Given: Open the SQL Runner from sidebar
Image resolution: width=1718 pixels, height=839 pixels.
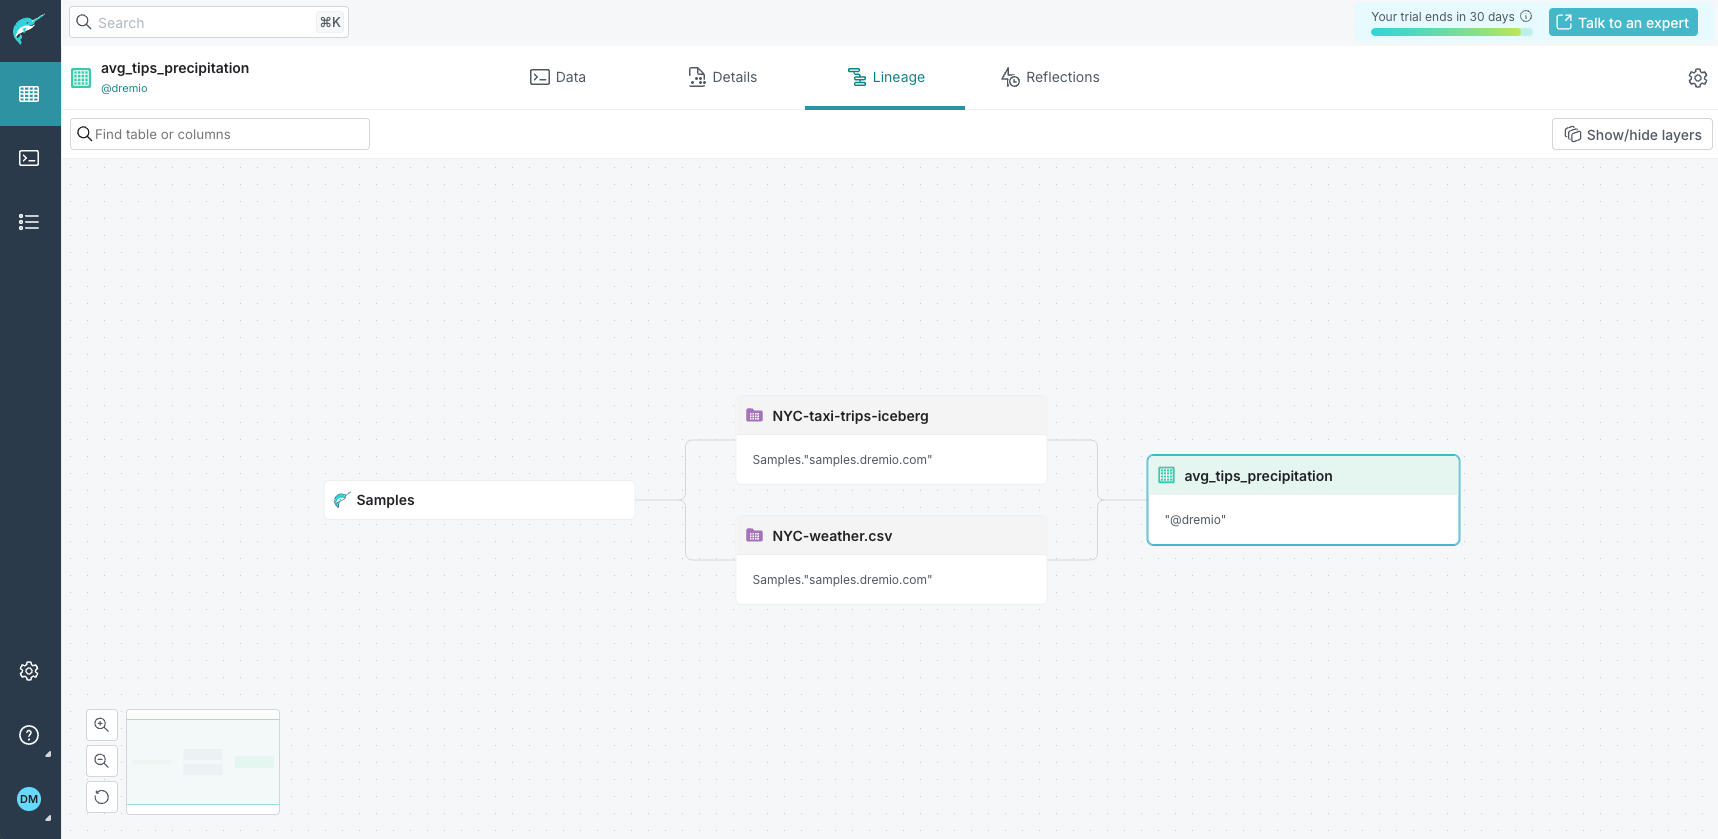Looking at the screenshot, I should click(29, 158).
